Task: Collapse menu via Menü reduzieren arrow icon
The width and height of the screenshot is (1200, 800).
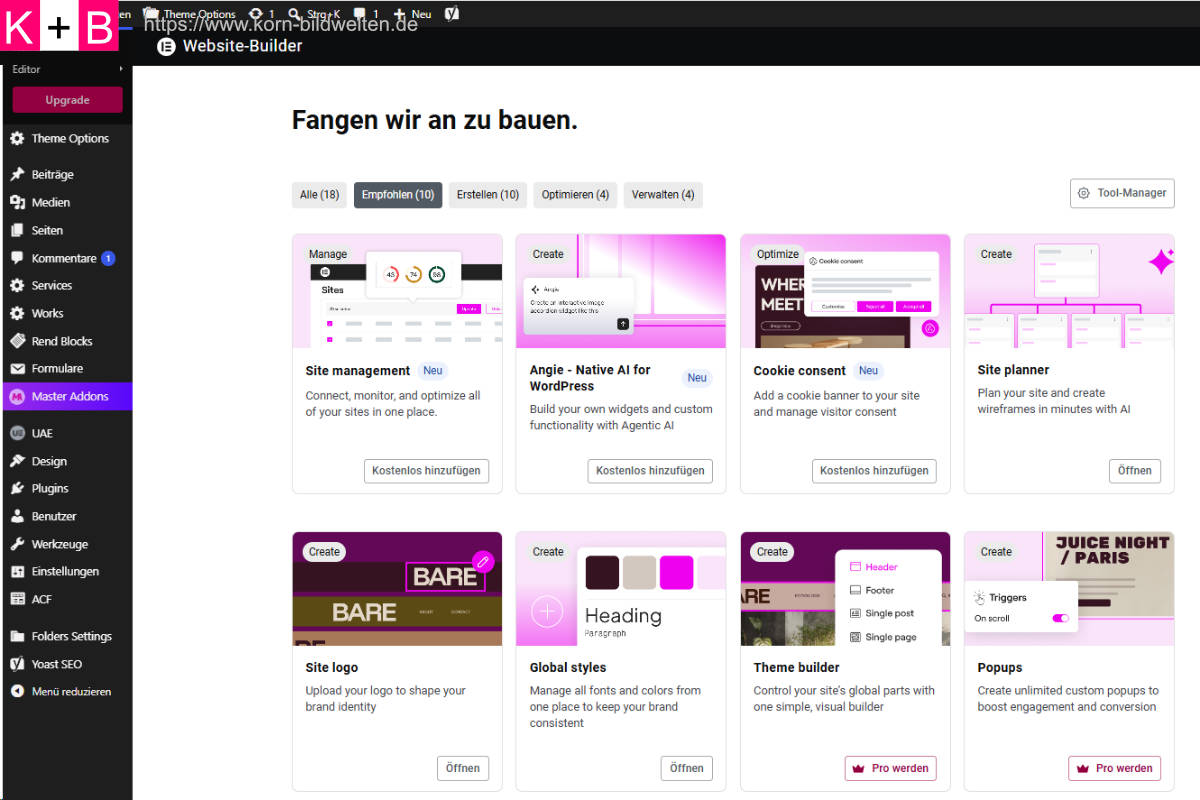Action: click(17, 691)
